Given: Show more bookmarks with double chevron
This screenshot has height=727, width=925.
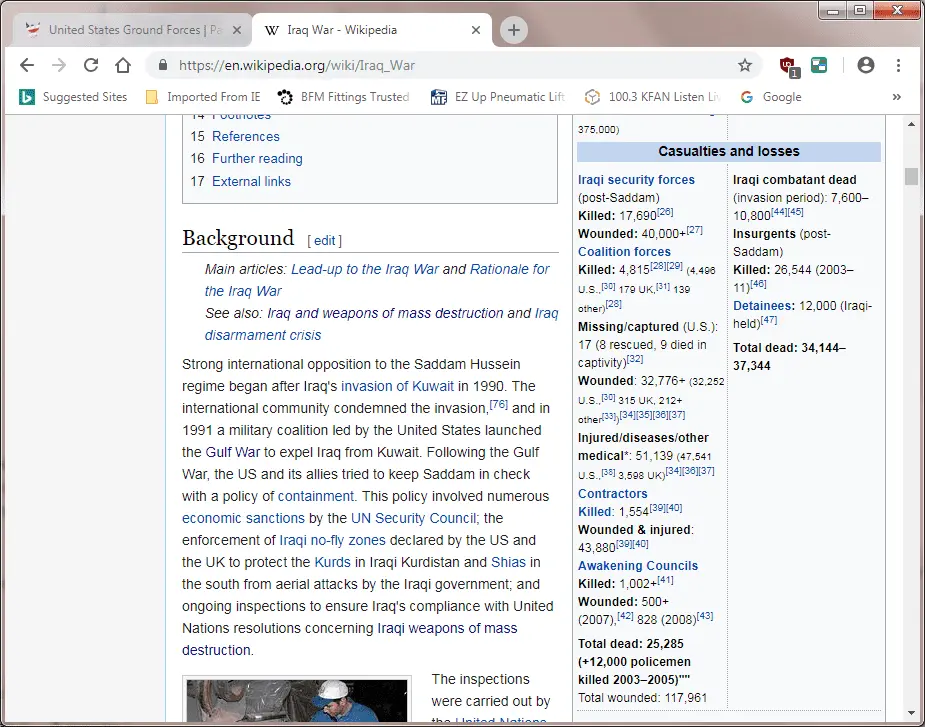Looking at the screenshot, I should click(897, 97).
